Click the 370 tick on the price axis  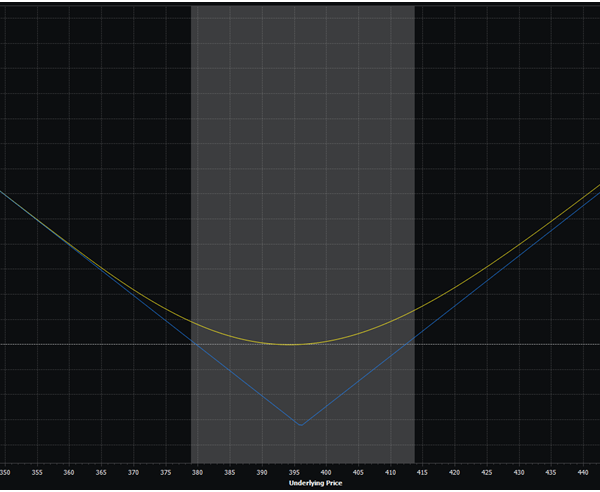tap(133, 471)
